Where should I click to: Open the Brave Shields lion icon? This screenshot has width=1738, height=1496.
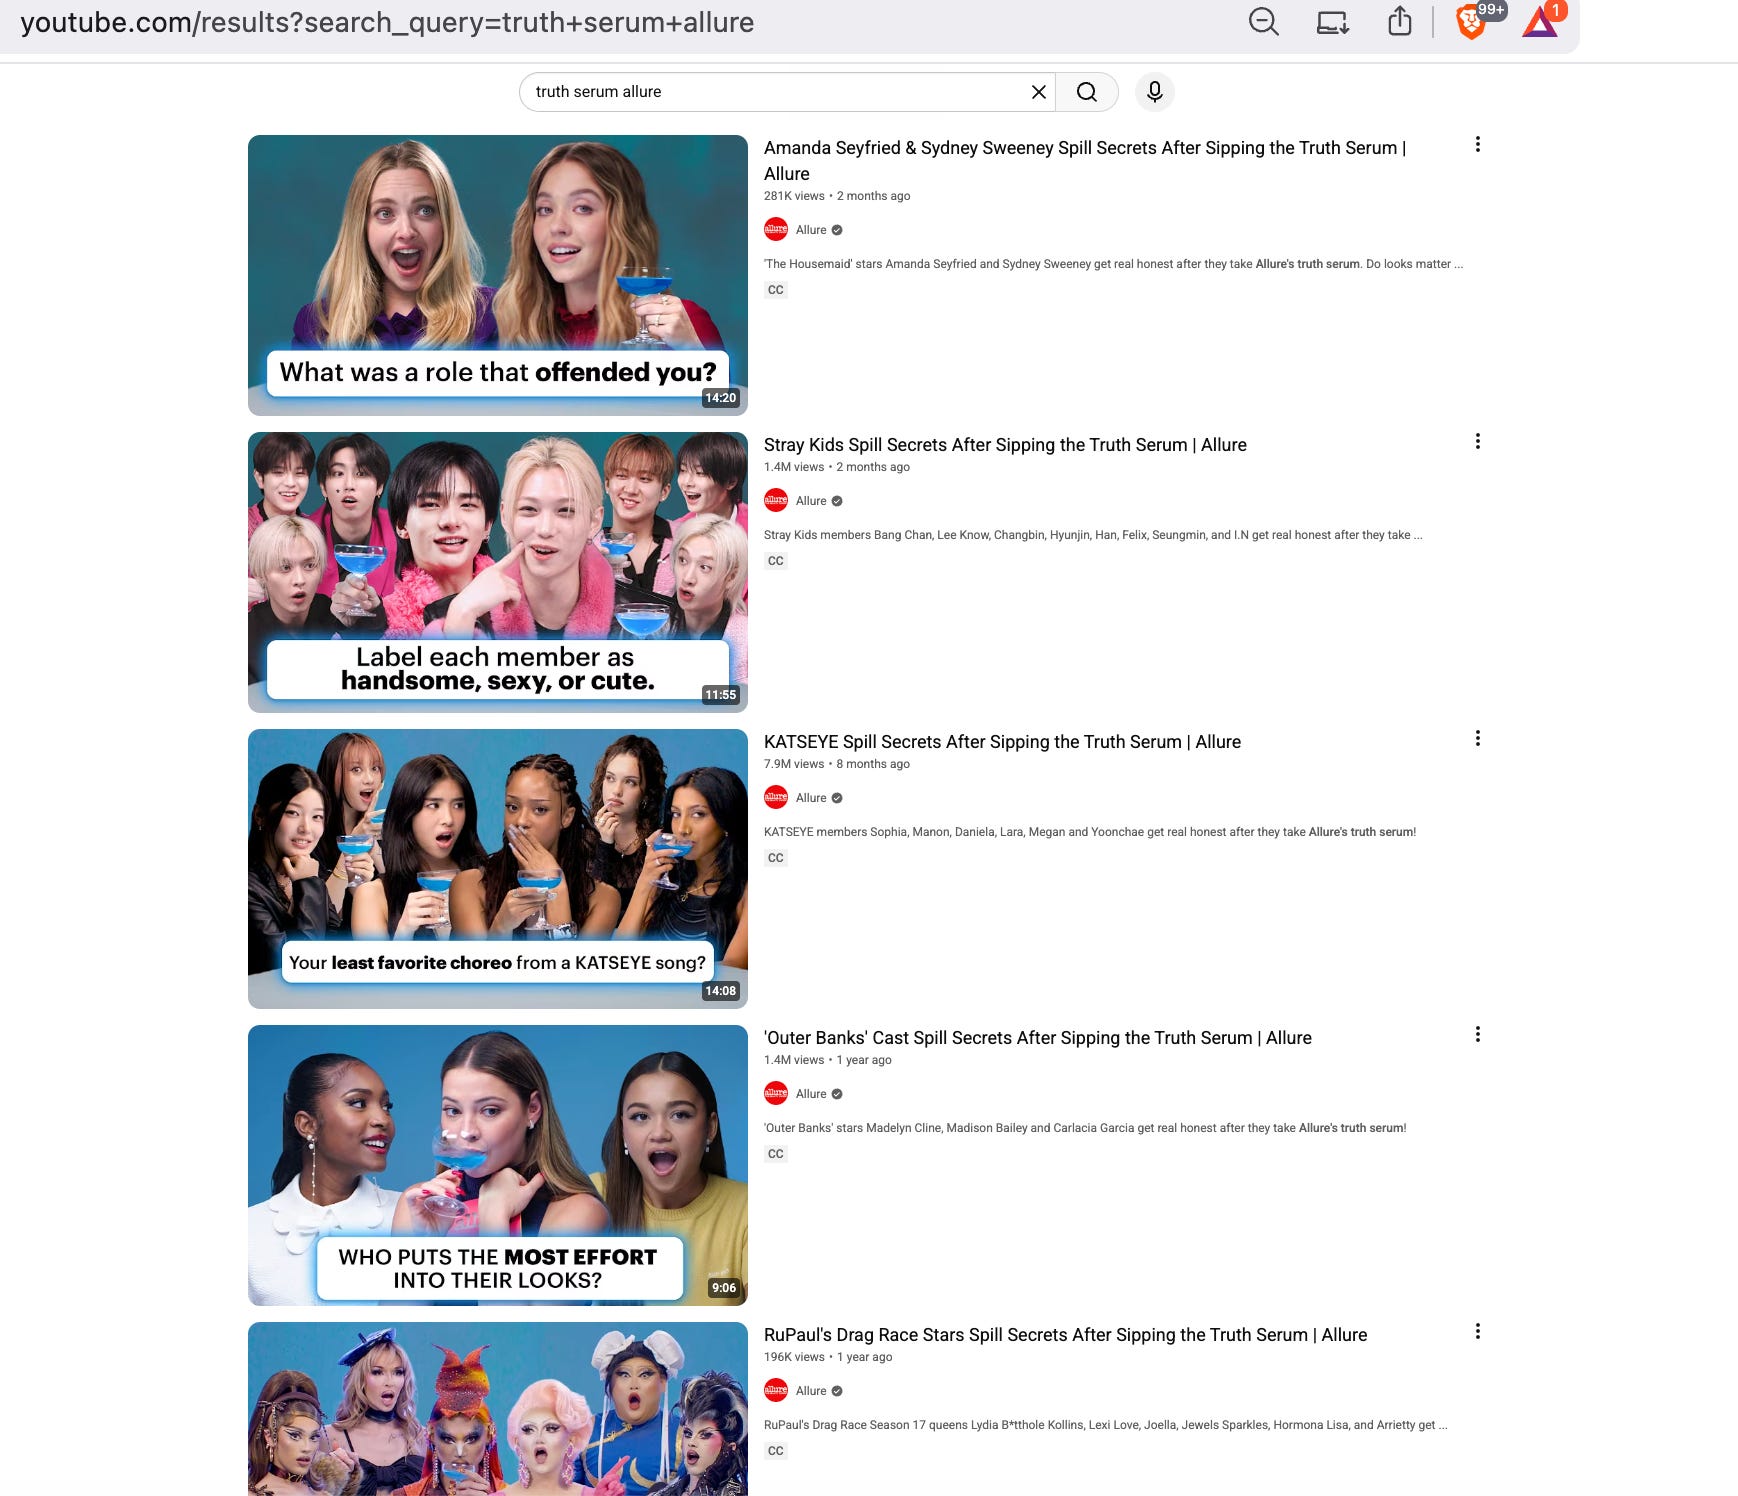[1470, 22]
